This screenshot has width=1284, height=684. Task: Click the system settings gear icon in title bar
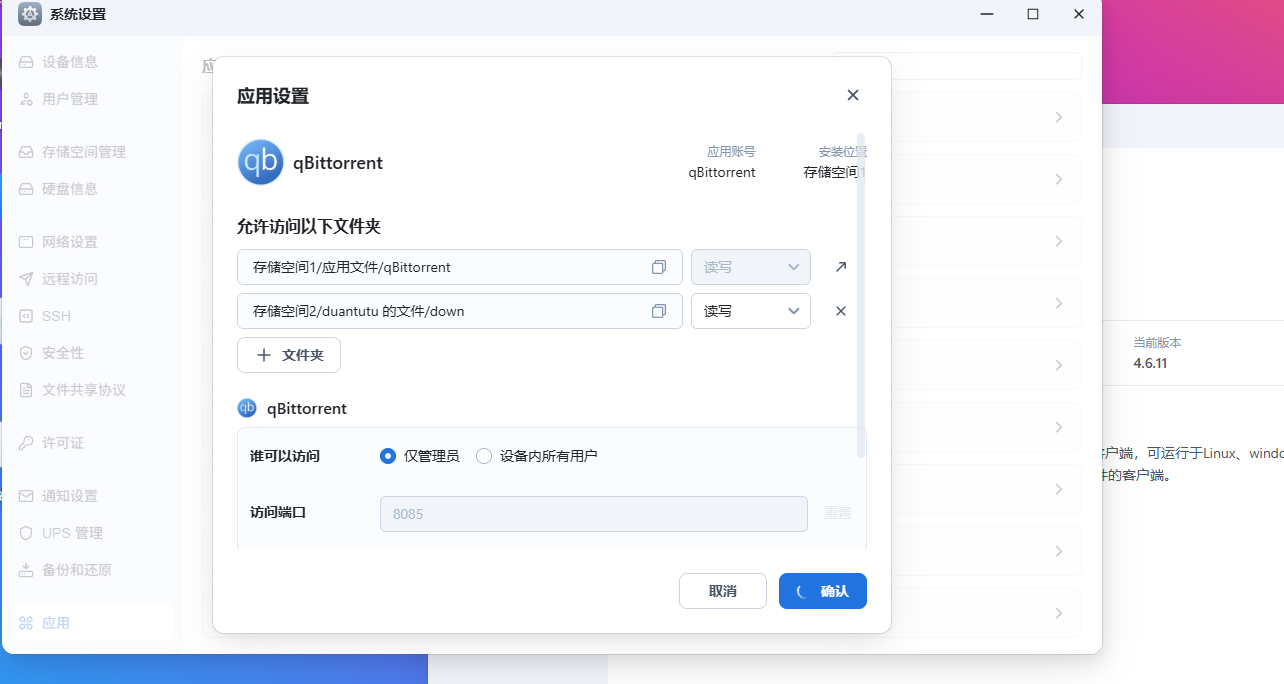pyautogui.click(x=30, y=14)
